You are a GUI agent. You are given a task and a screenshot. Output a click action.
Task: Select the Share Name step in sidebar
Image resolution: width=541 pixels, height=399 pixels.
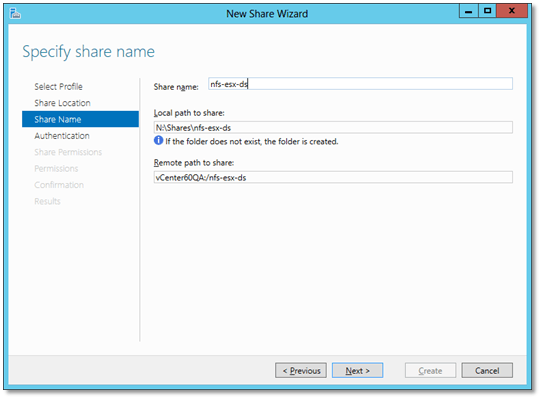(80, 119)
